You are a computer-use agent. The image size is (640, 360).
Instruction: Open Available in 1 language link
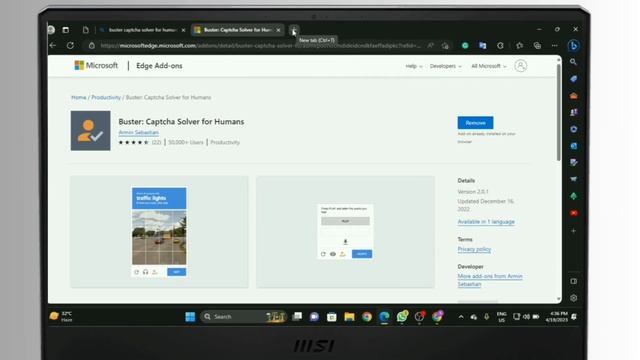coord(486,222)
